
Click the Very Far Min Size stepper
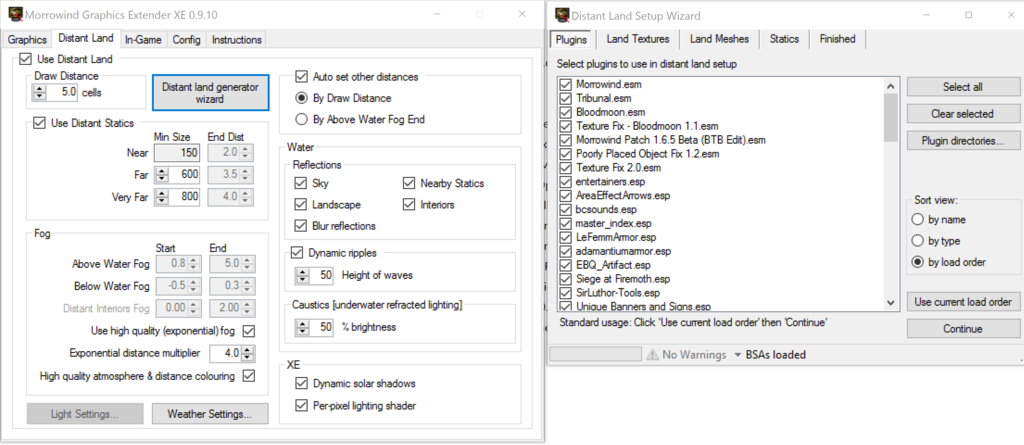161,197
